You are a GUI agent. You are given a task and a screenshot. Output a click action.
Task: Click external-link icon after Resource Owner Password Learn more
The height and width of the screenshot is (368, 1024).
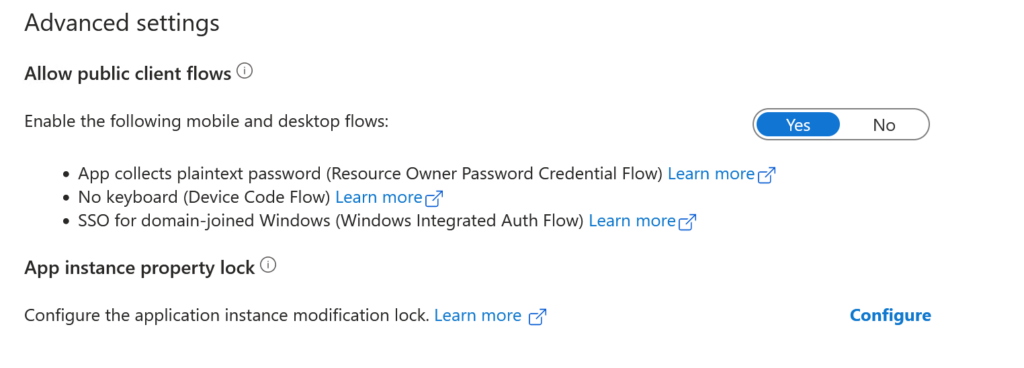(767, 175)
